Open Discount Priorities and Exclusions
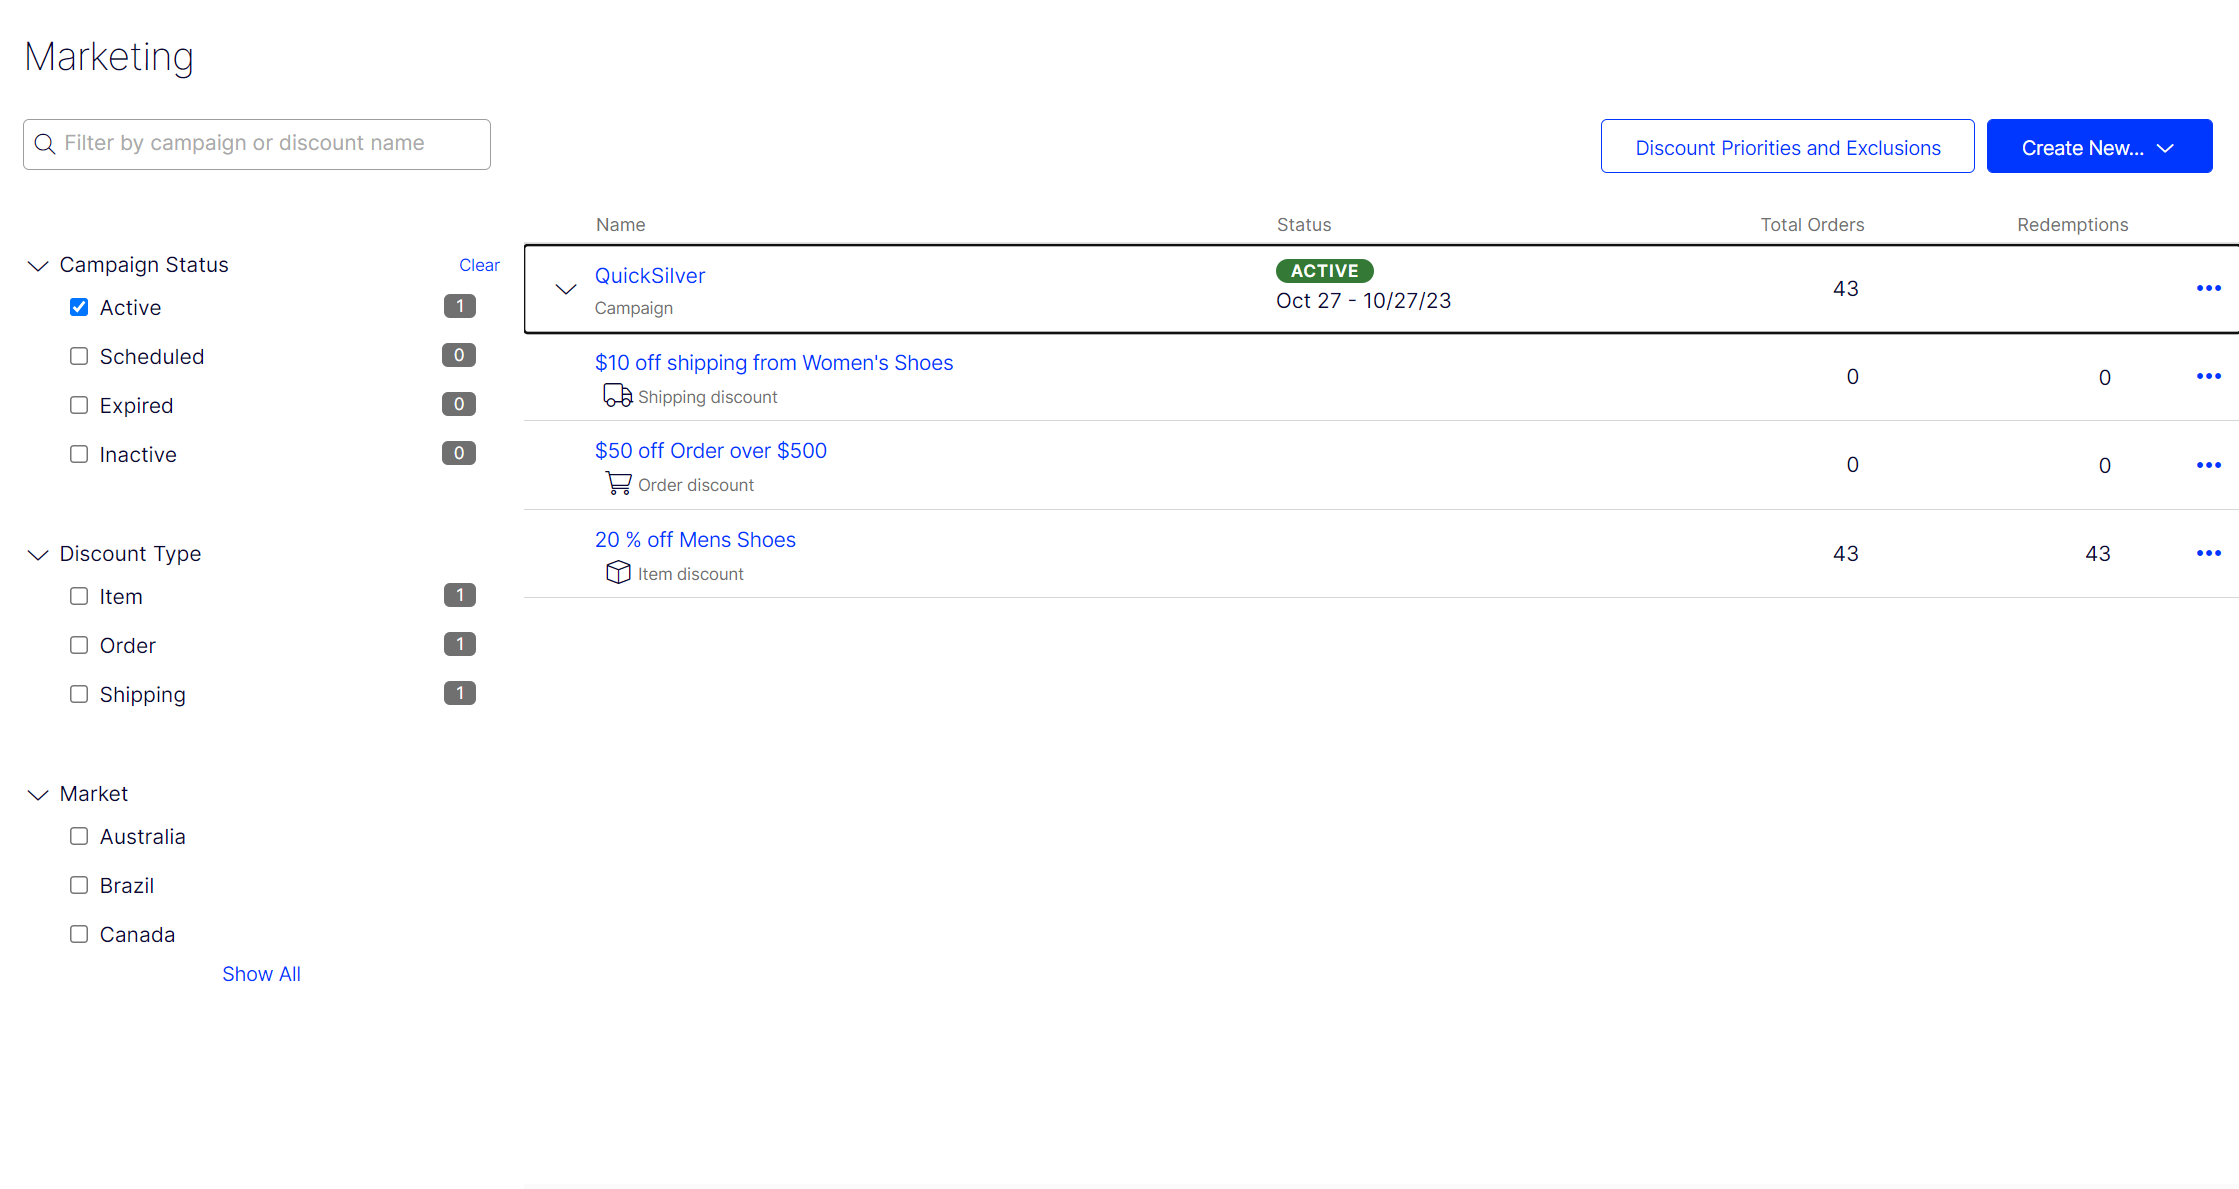2239x1189 pixels. point(1787,146)
